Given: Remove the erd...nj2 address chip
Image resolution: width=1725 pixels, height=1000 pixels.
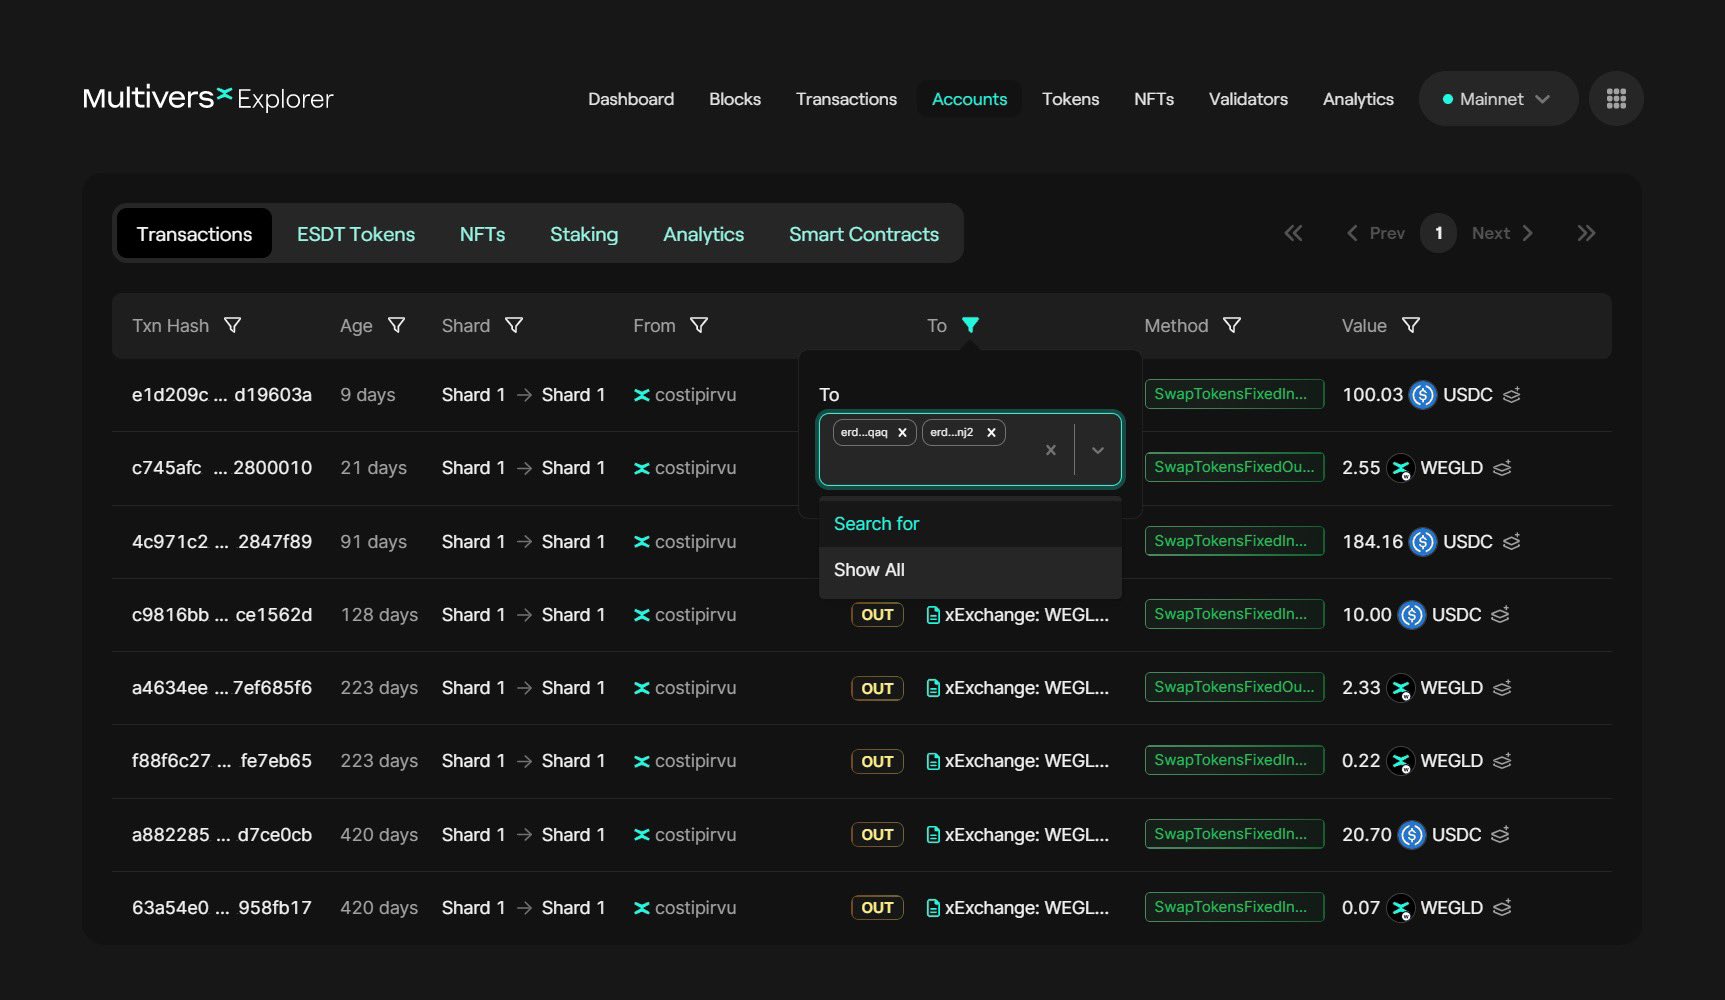Looking at the screenshot, I should click(990, 432).
